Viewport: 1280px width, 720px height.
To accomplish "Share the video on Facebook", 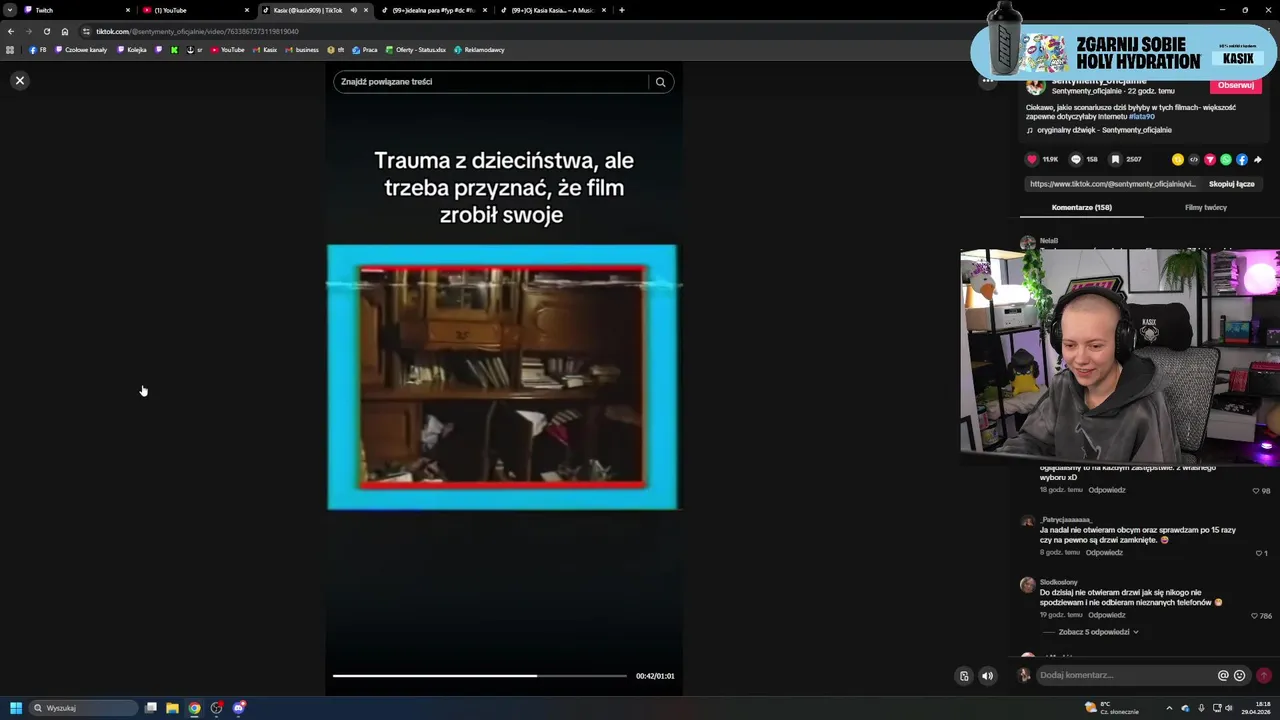I will click(1242, 159).
